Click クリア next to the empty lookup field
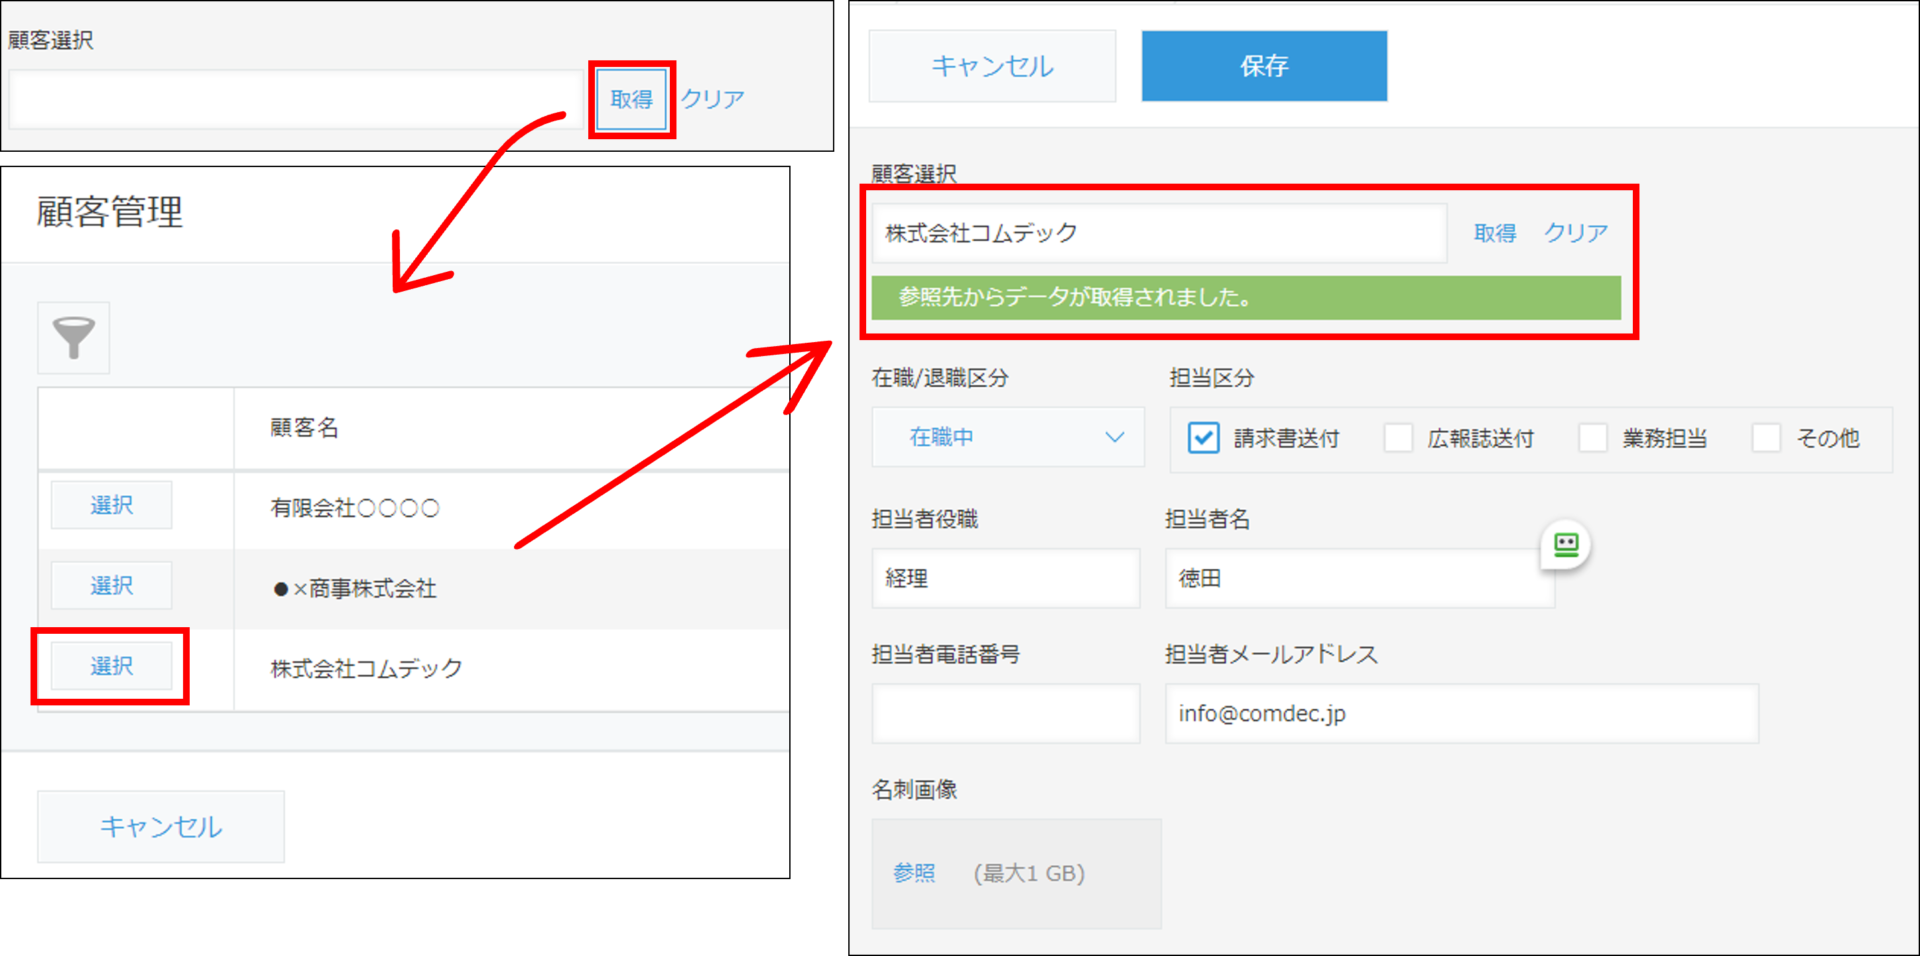 click(x=713, y=99)
